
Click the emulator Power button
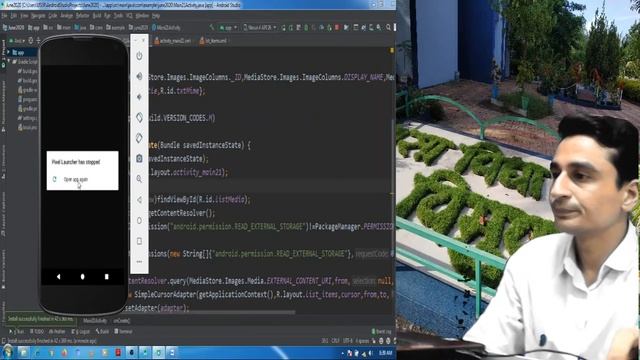[139, 56]
